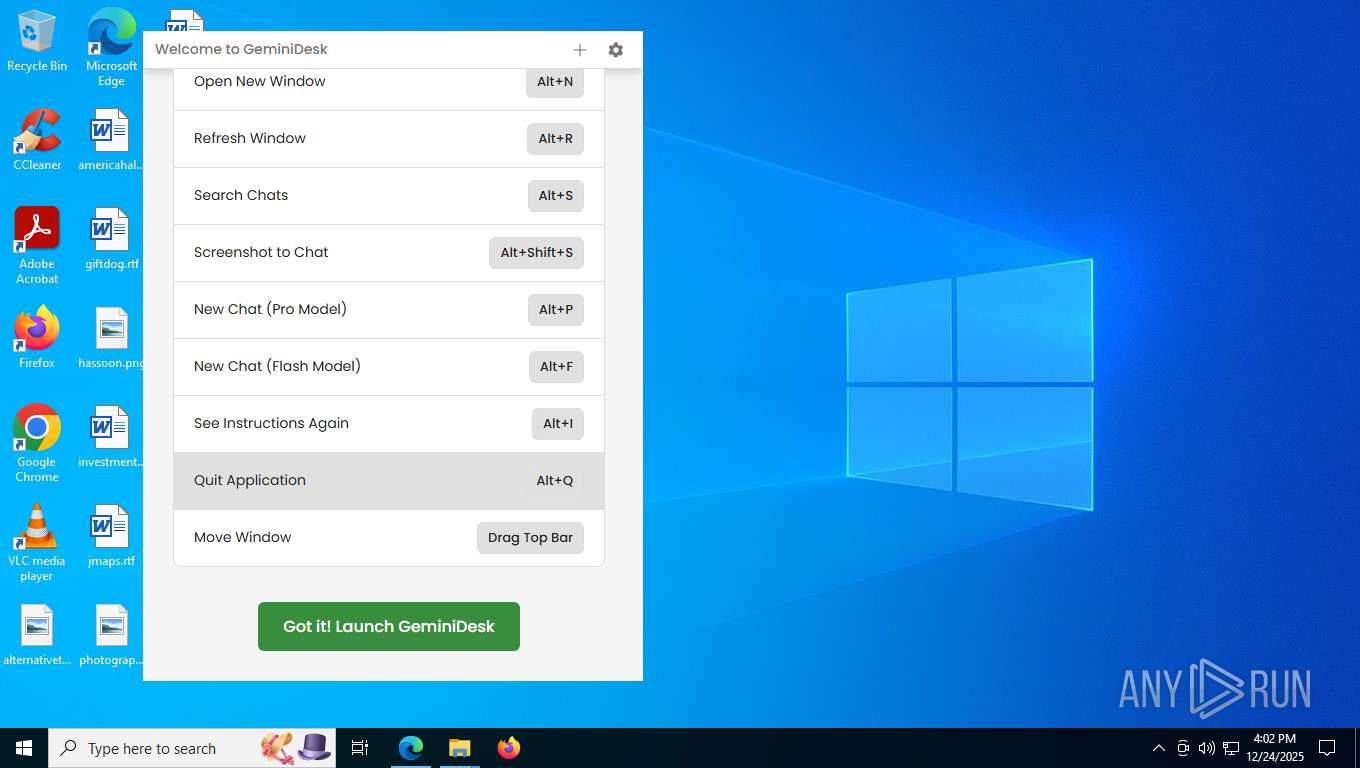Click the Drag Top Bar badge
This screenshot has height=768, width=1360.
pyautogui.click(x=530, y=538)
